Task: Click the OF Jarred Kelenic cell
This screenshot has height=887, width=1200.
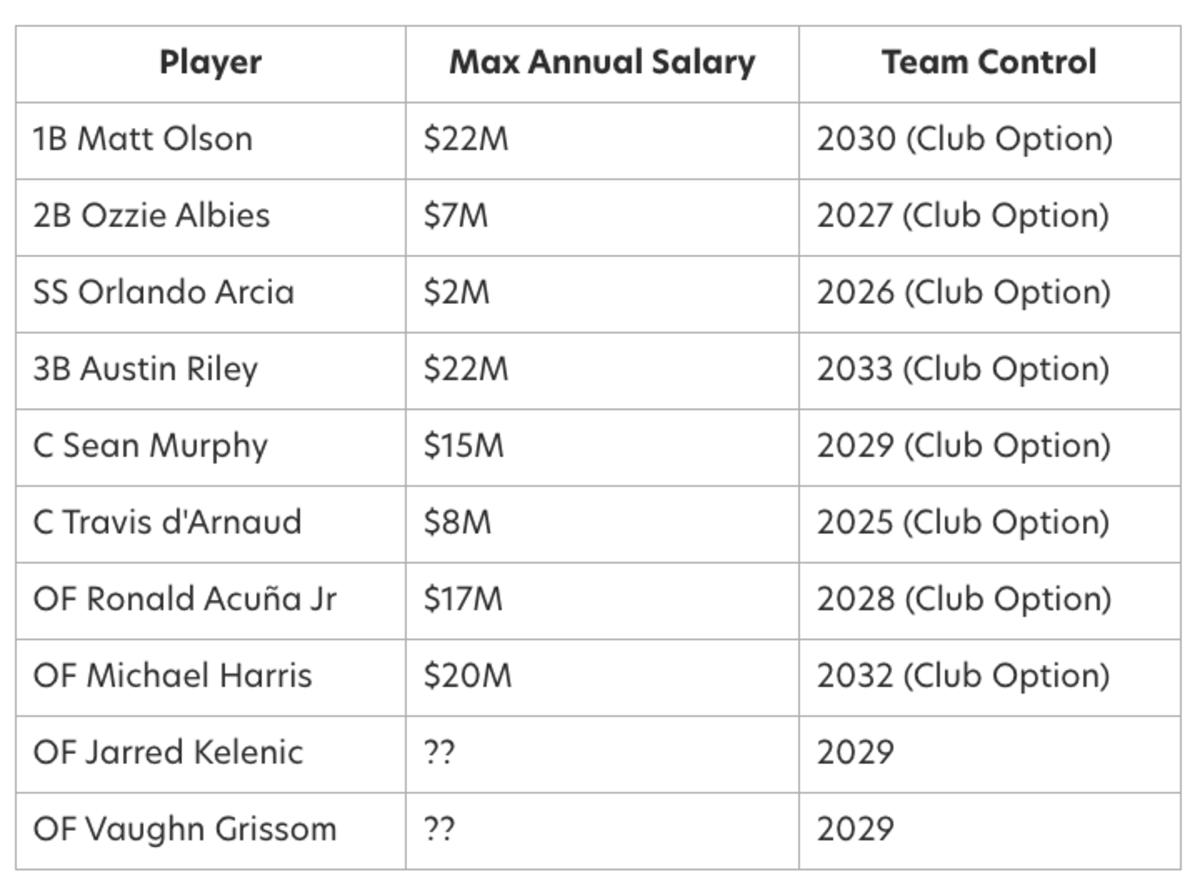Action: (167, 752)
